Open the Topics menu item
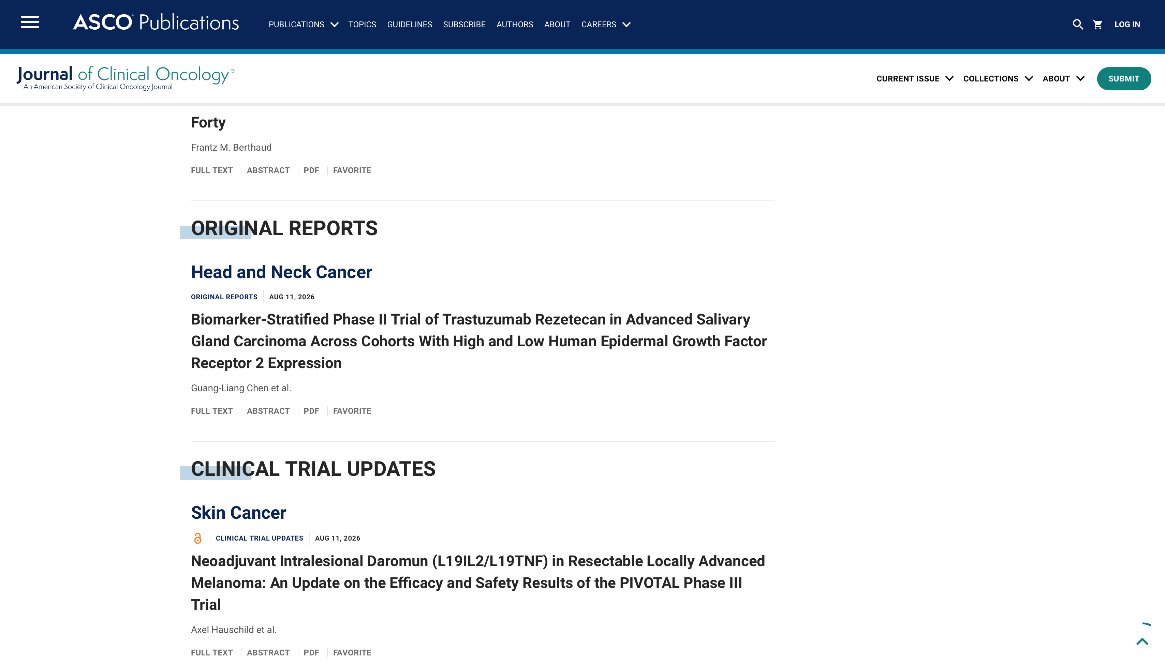 [x=363, y=25]
